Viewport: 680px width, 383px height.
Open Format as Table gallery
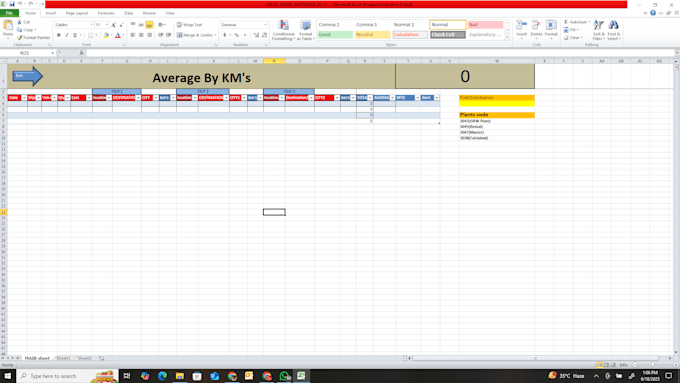(x=305, y=30)
